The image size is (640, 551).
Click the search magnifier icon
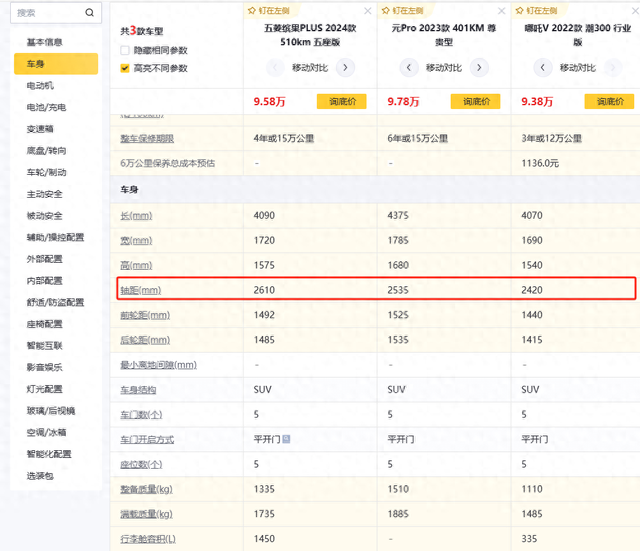(x=89, y=13)
